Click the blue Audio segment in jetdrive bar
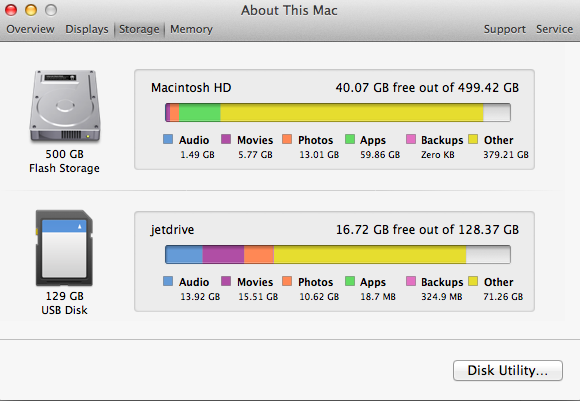This screenshot has height=401, width=580. [184, 255]
